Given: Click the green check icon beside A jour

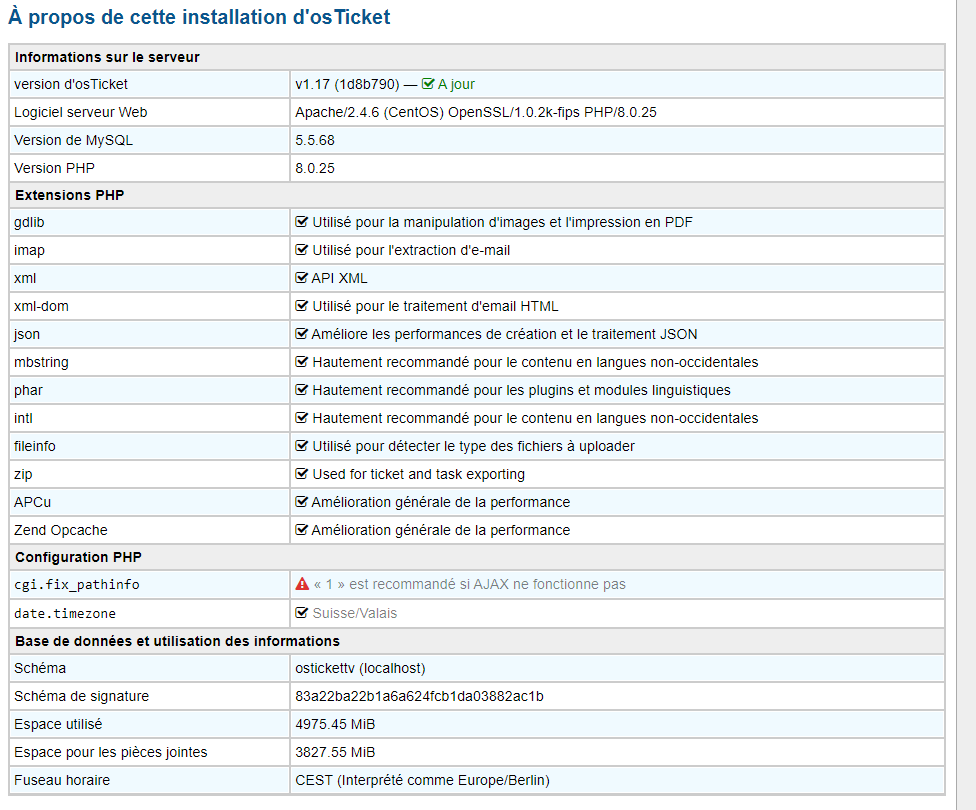Looking at the screenshot, I should 428,84.
